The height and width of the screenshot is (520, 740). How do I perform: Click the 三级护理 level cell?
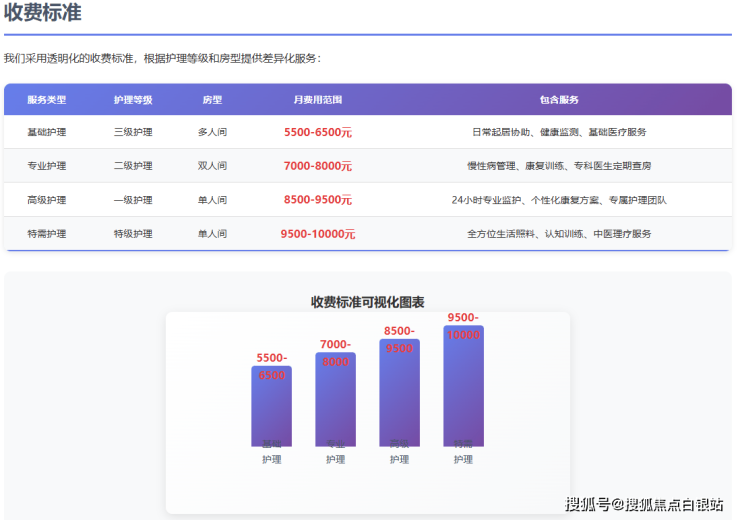[x=133, y=132]
